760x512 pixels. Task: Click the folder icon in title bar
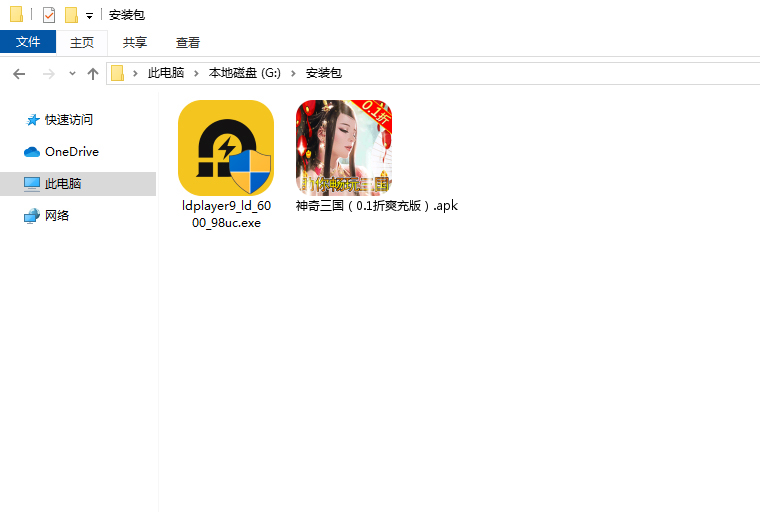coord(16,14)
